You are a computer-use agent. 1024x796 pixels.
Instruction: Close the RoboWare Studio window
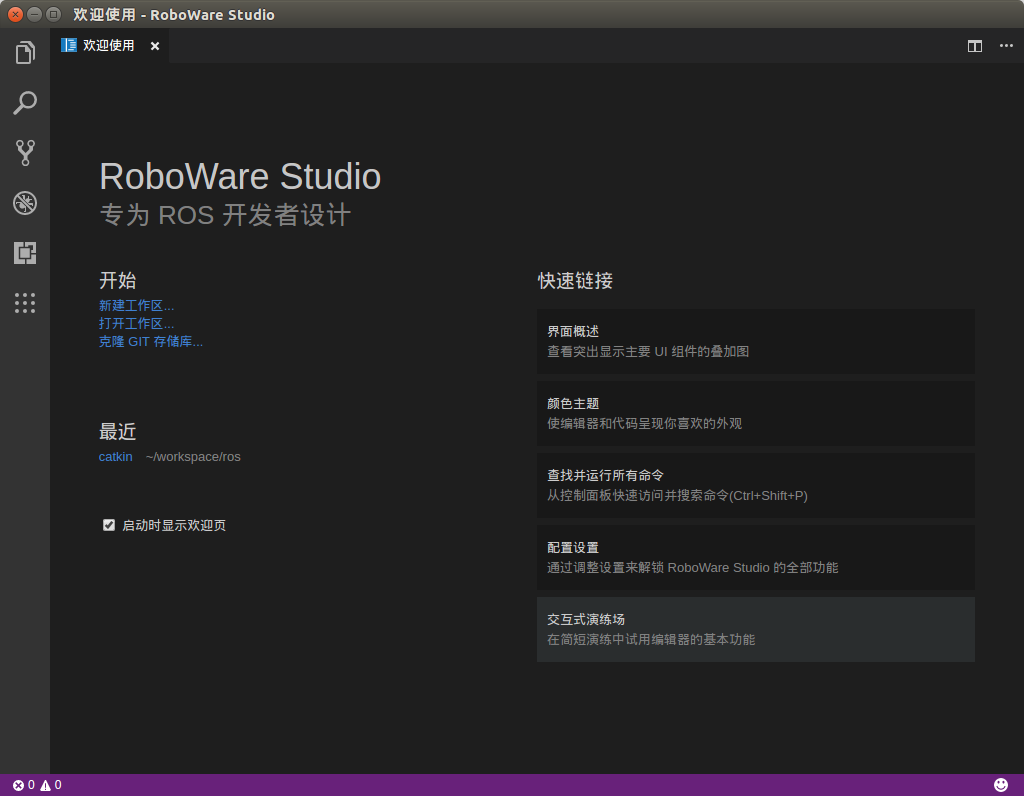click(15, 14)
